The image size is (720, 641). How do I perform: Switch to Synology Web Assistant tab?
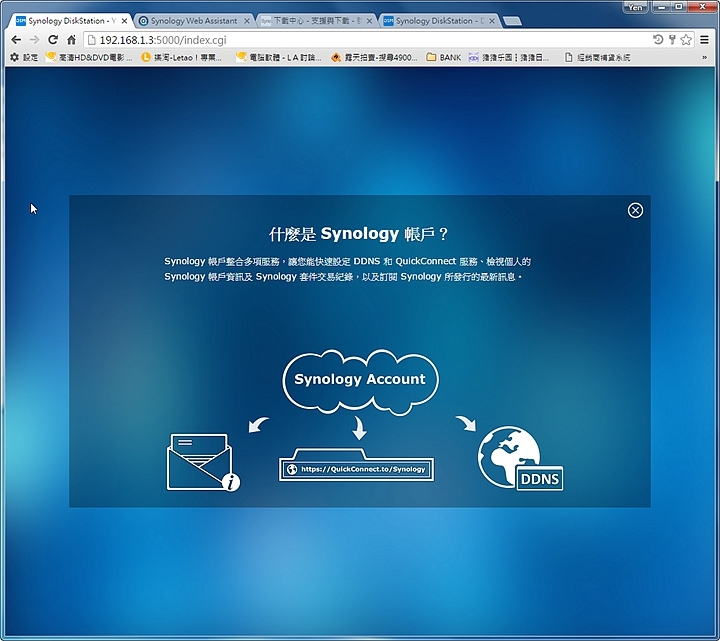coord(194,21)
